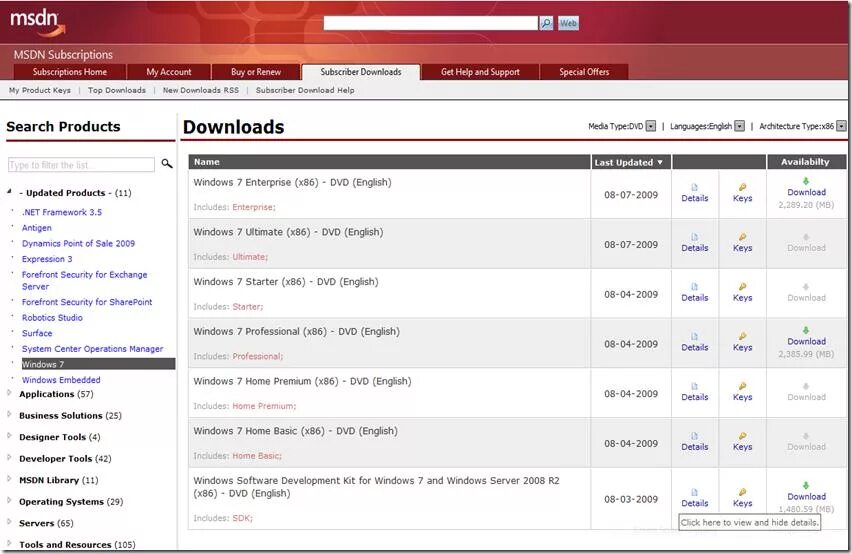View Keys for Windows 7 Enterprise
Image resolution: width=852 pixels, height=554 pixels.
(742, 193)
